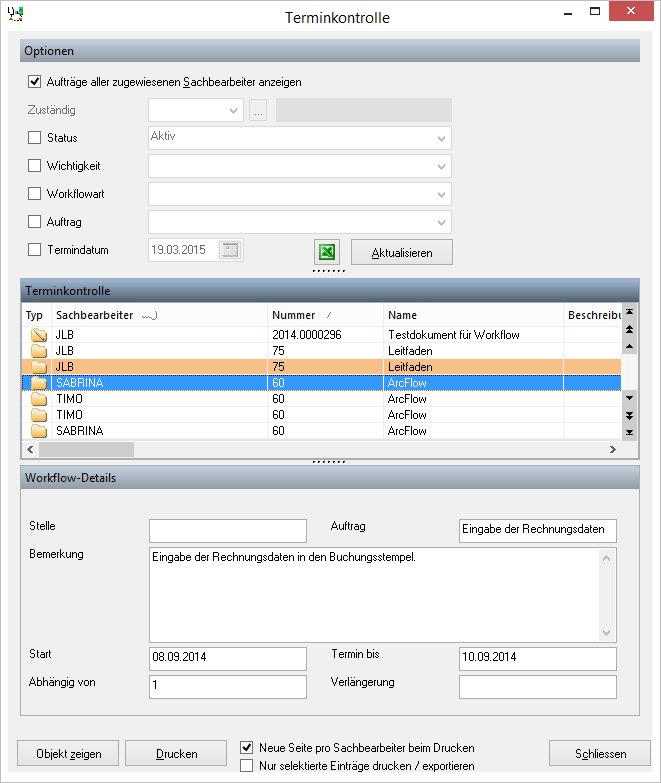Click the splitter dots above Workflow-Details
Viewport: 661px width, 783px height.
[329, 462]
